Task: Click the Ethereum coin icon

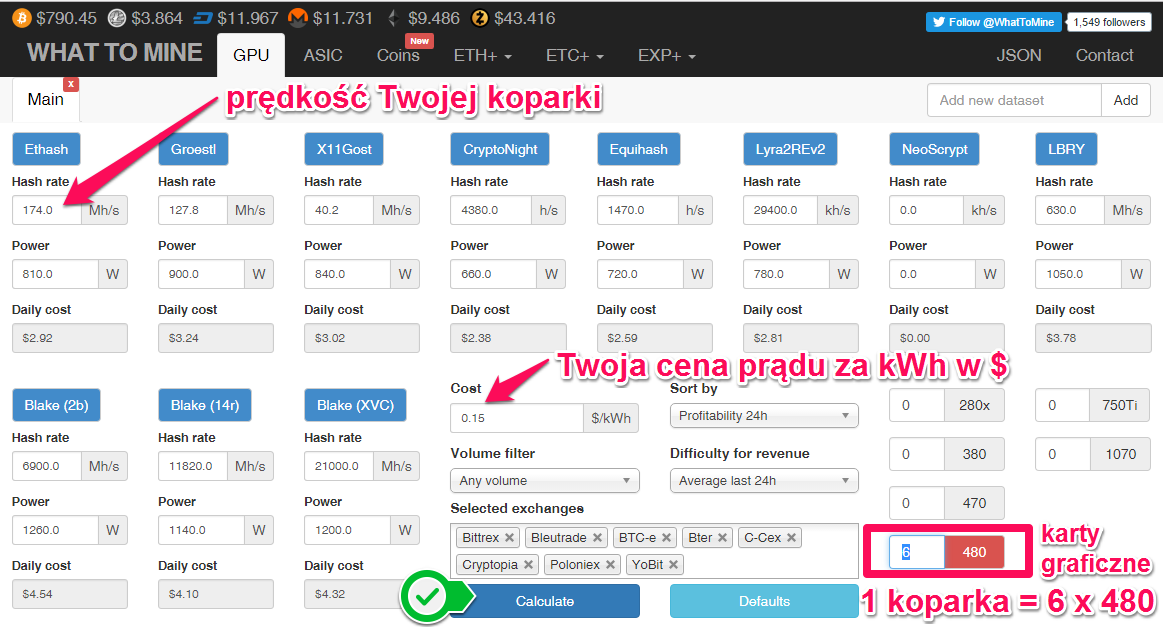Action: [392, 18]
